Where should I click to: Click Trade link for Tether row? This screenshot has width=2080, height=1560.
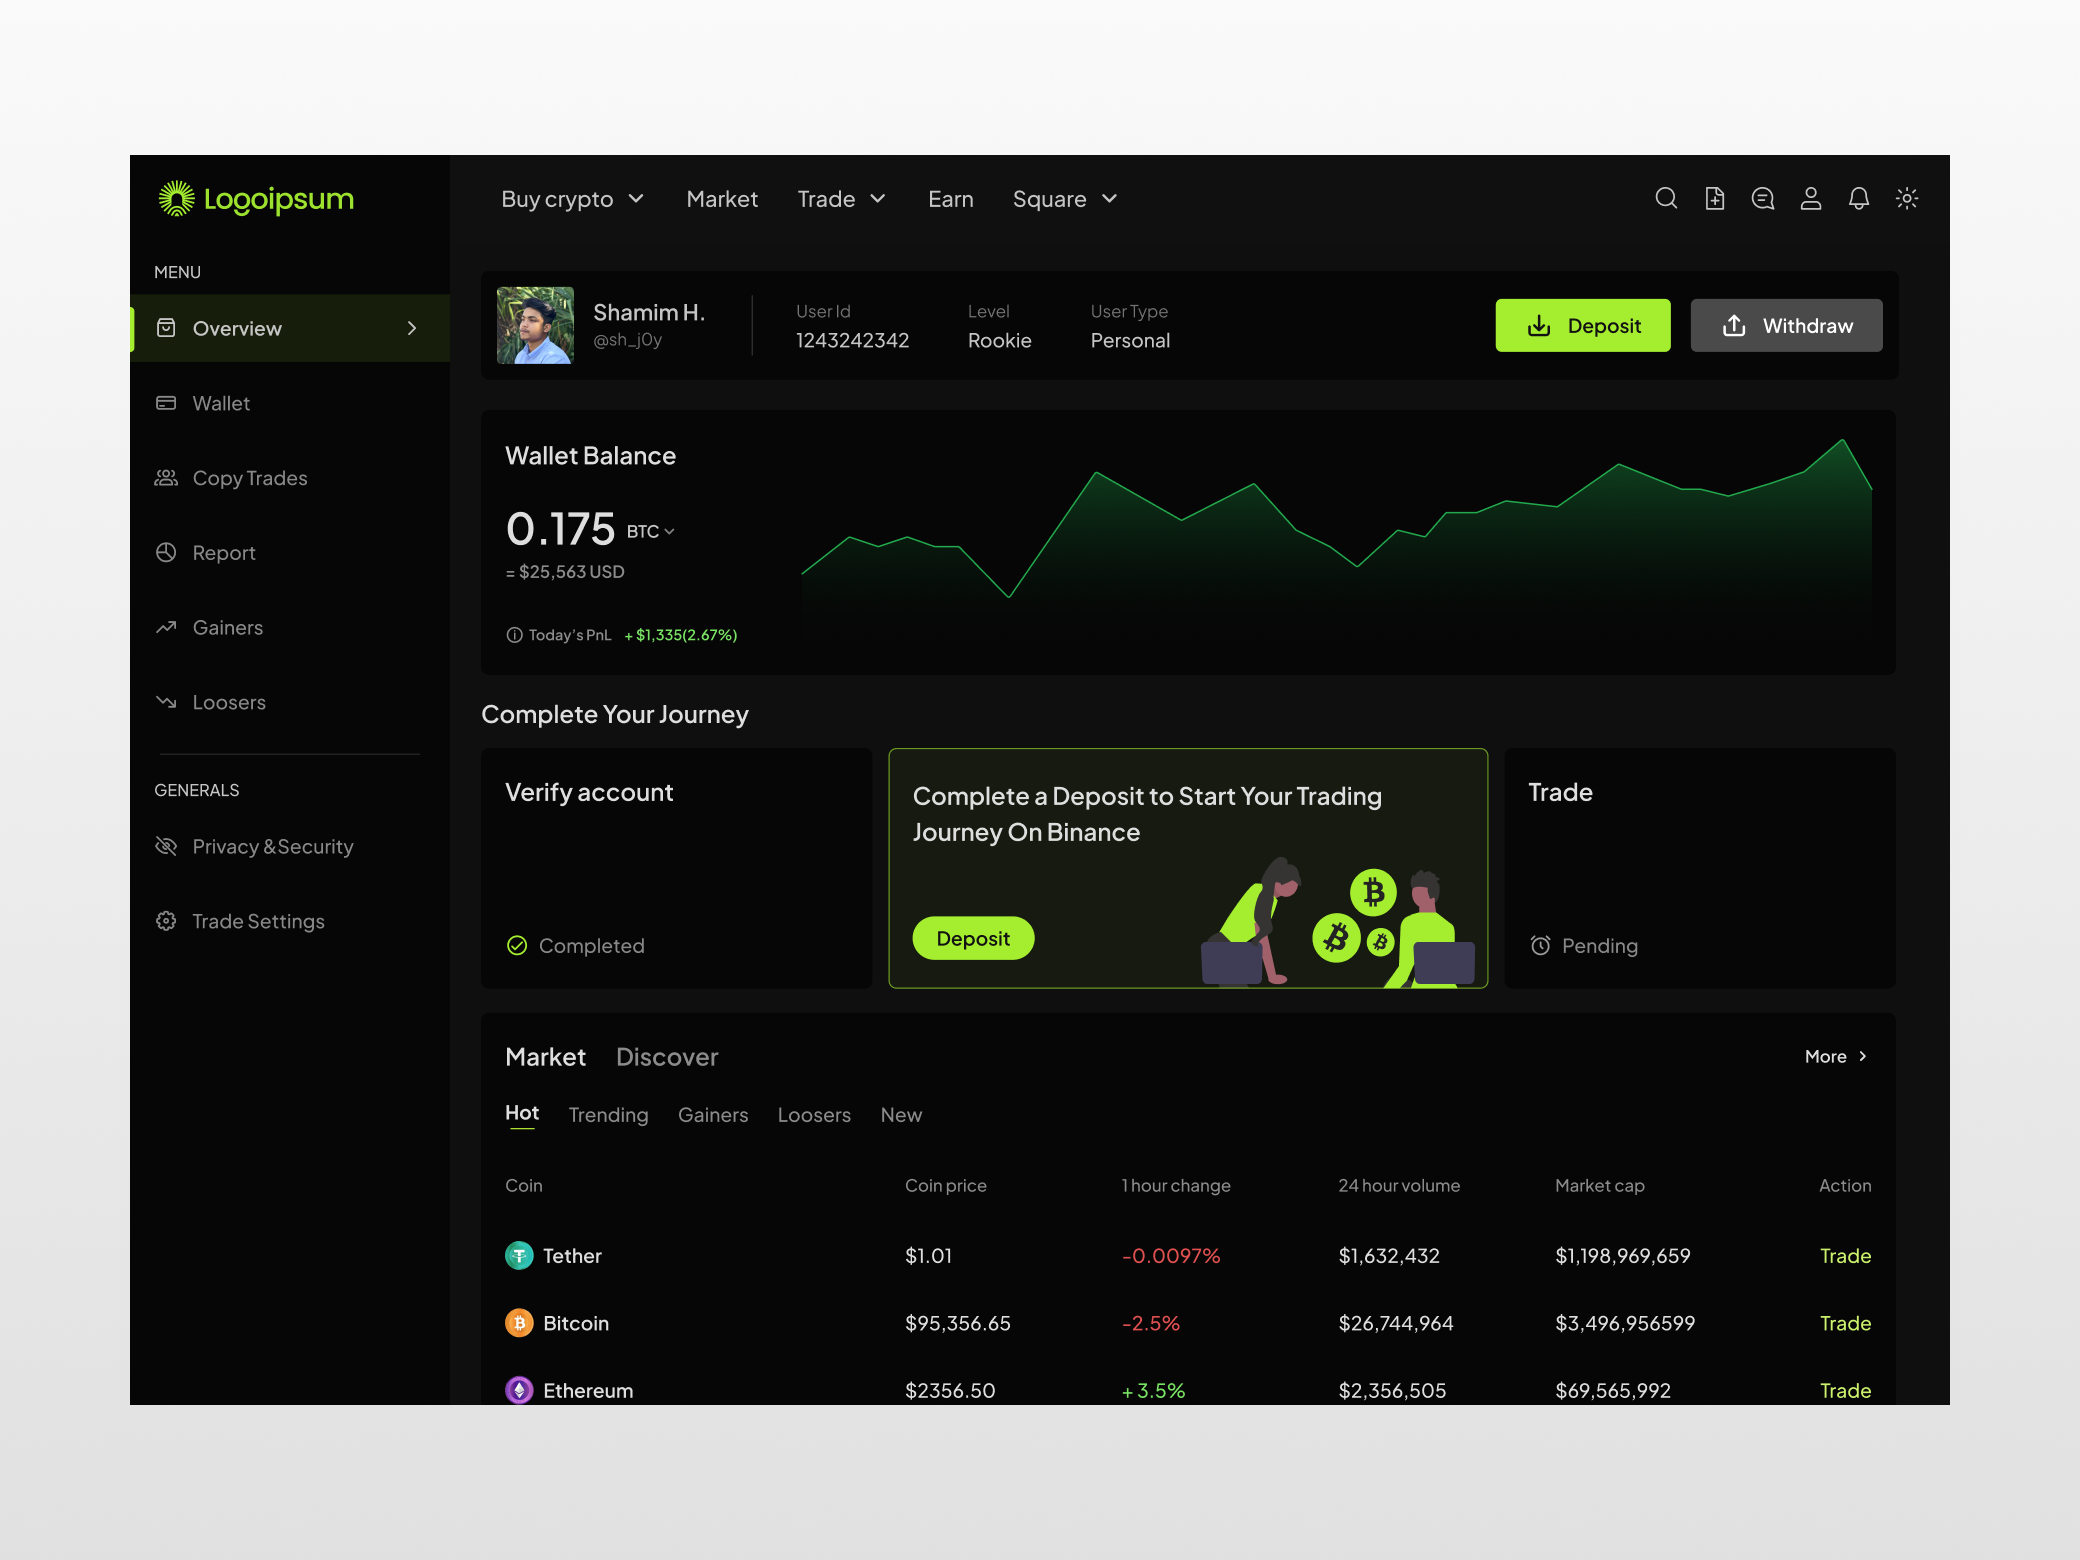1845,1255
